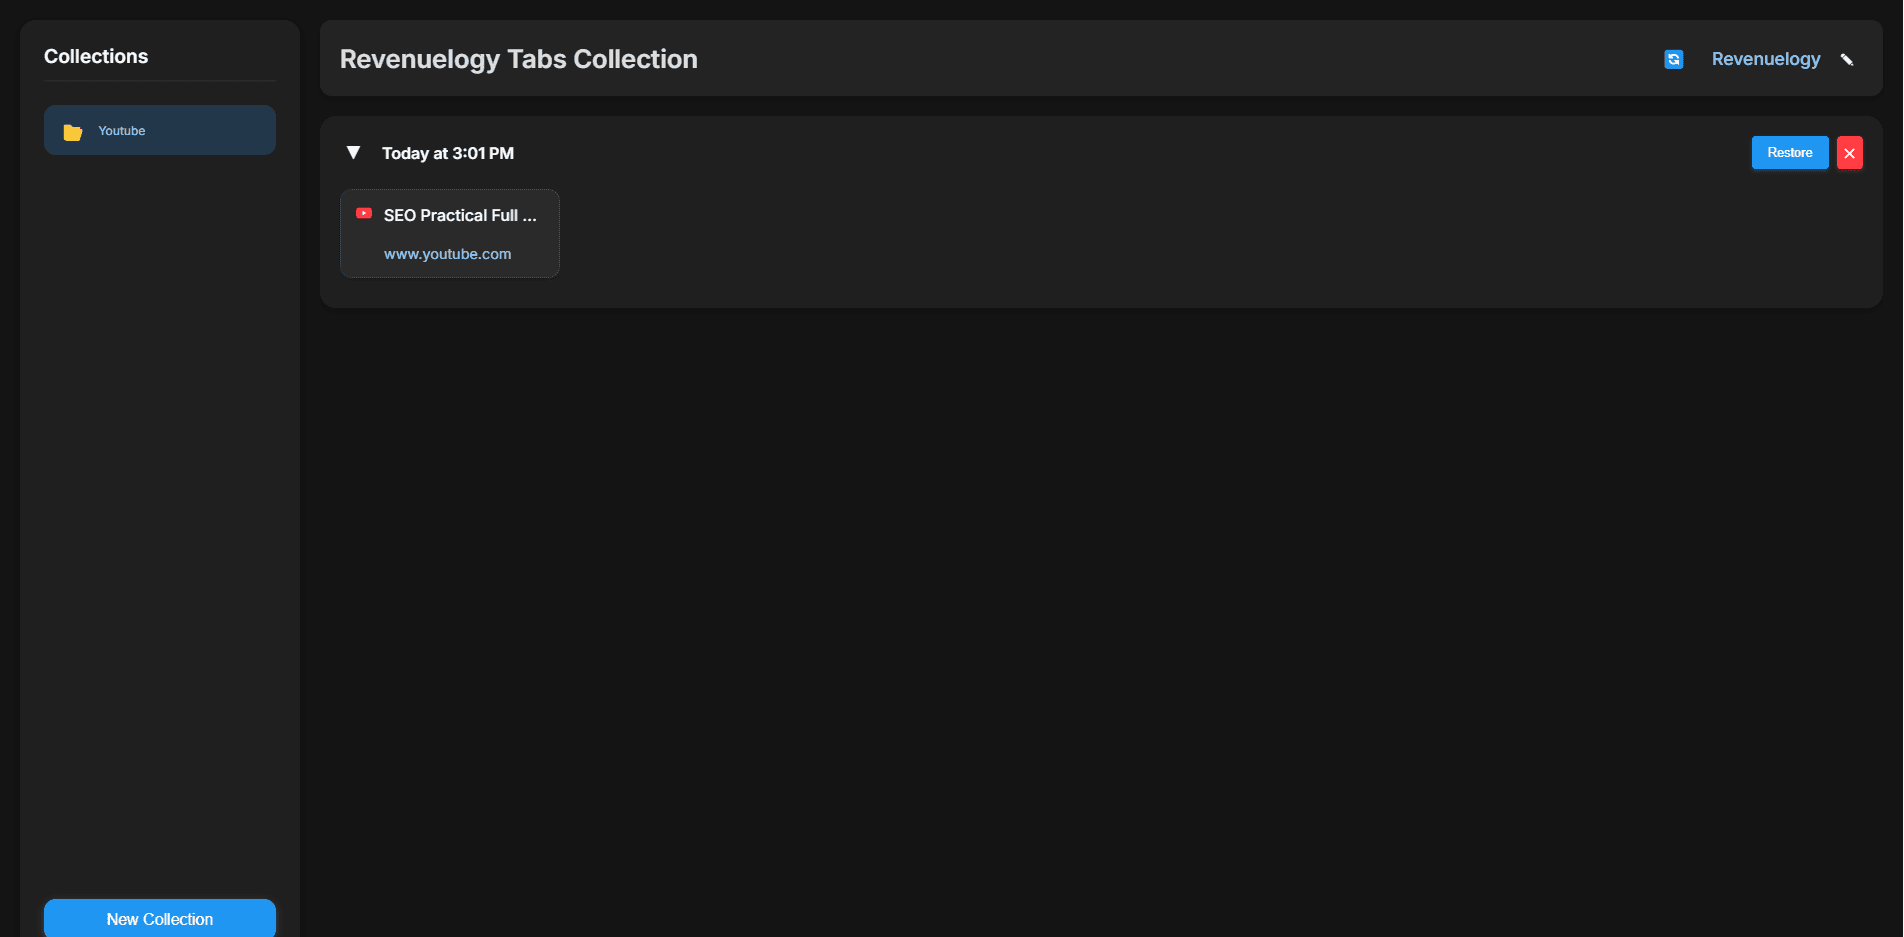
Task: Collapse the Today at 3:01 PM group
Action: tap(353, 153)
